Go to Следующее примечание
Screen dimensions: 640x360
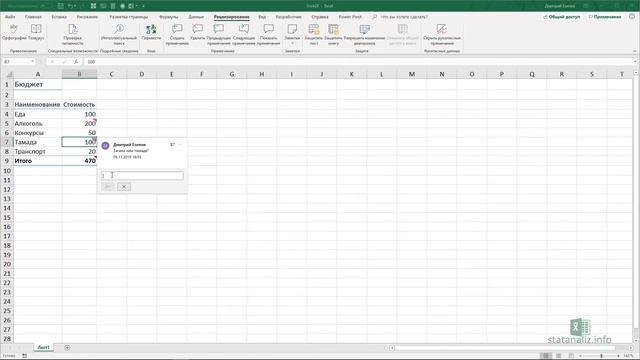click(244, 34)
